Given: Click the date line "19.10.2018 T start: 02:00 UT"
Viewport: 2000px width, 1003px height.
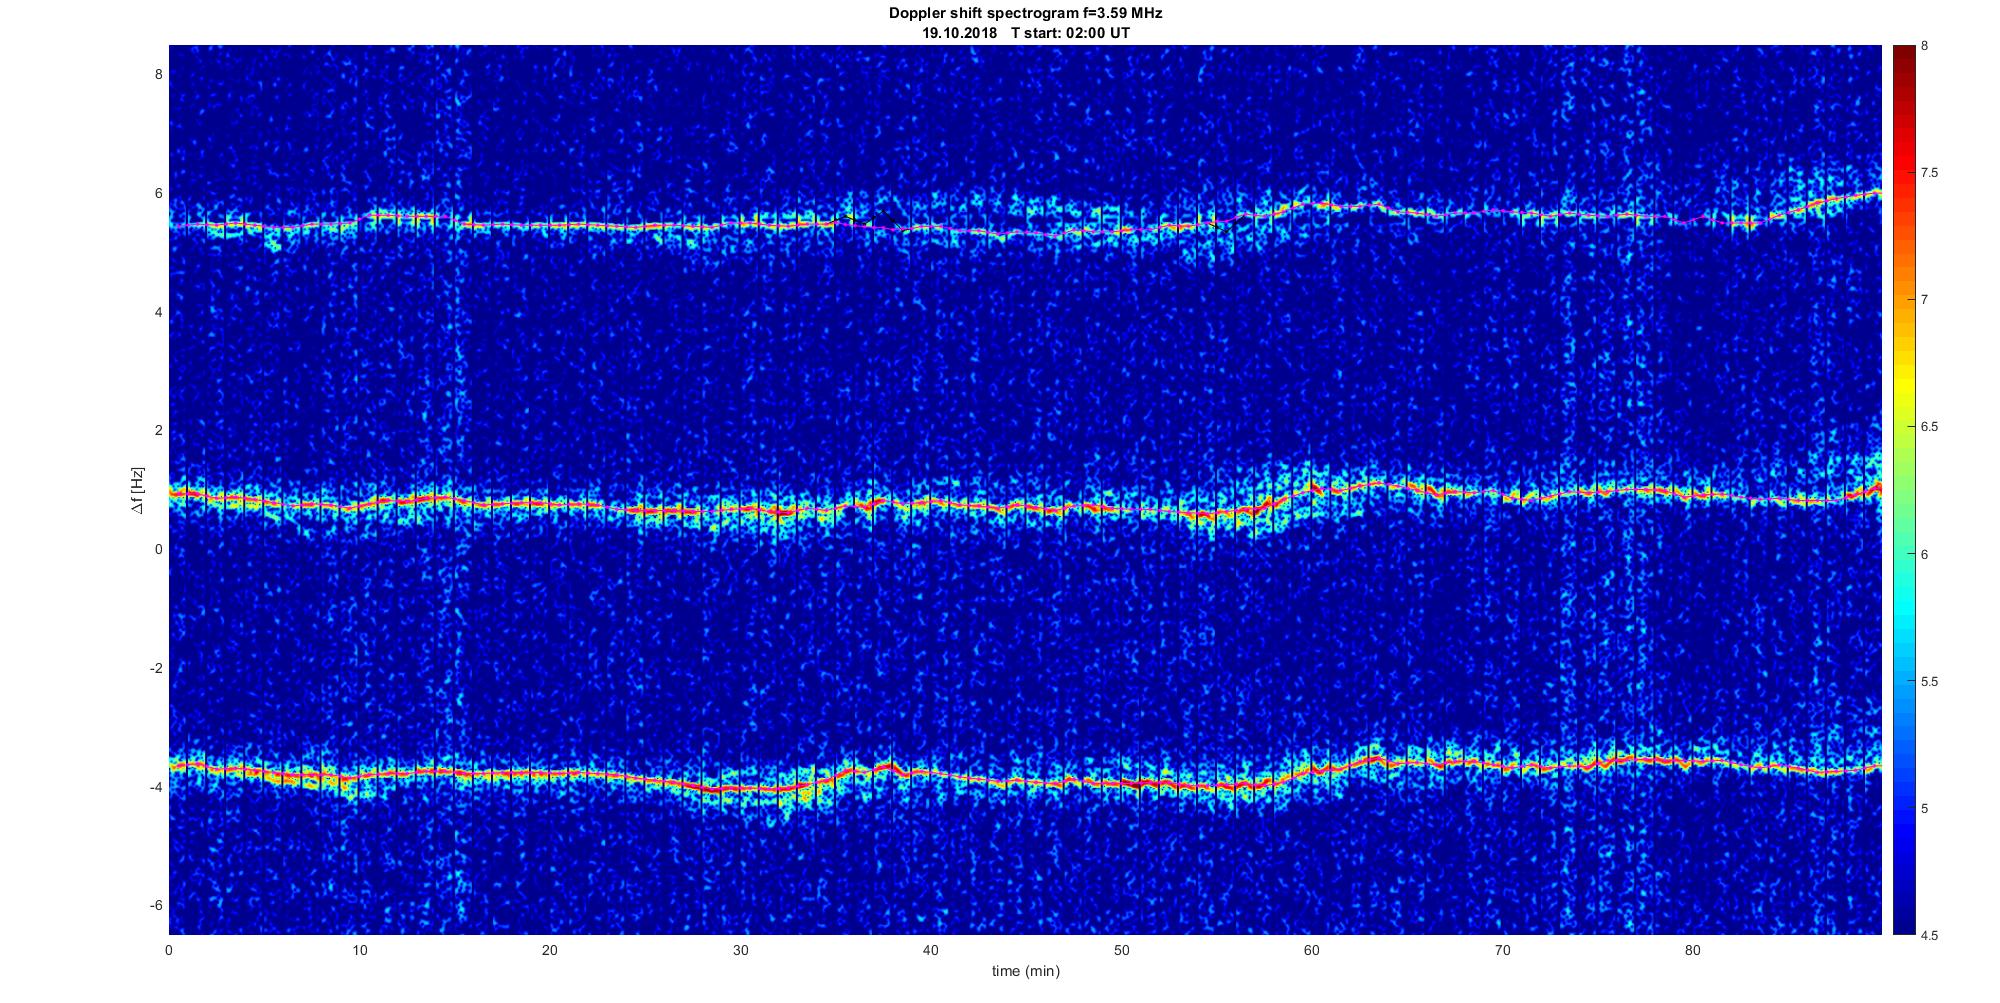Looking at the screenshot, I should [x=1025, y=33].
